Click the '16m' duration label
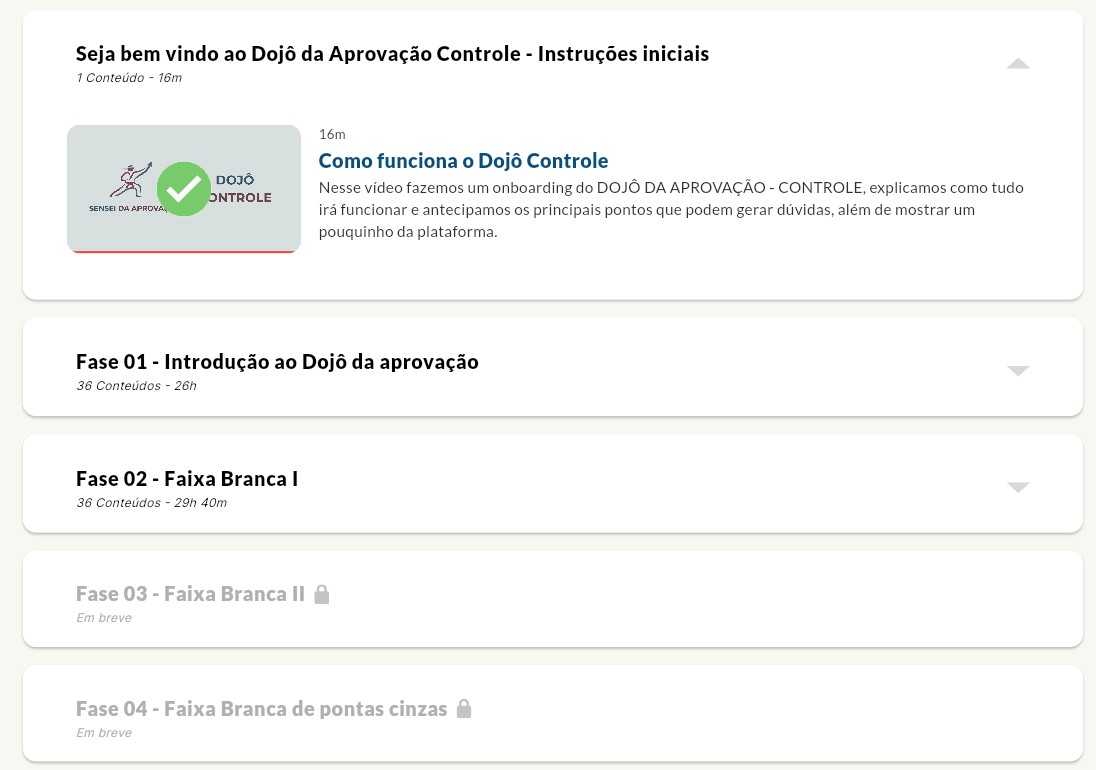 click(x=330, y=134)
